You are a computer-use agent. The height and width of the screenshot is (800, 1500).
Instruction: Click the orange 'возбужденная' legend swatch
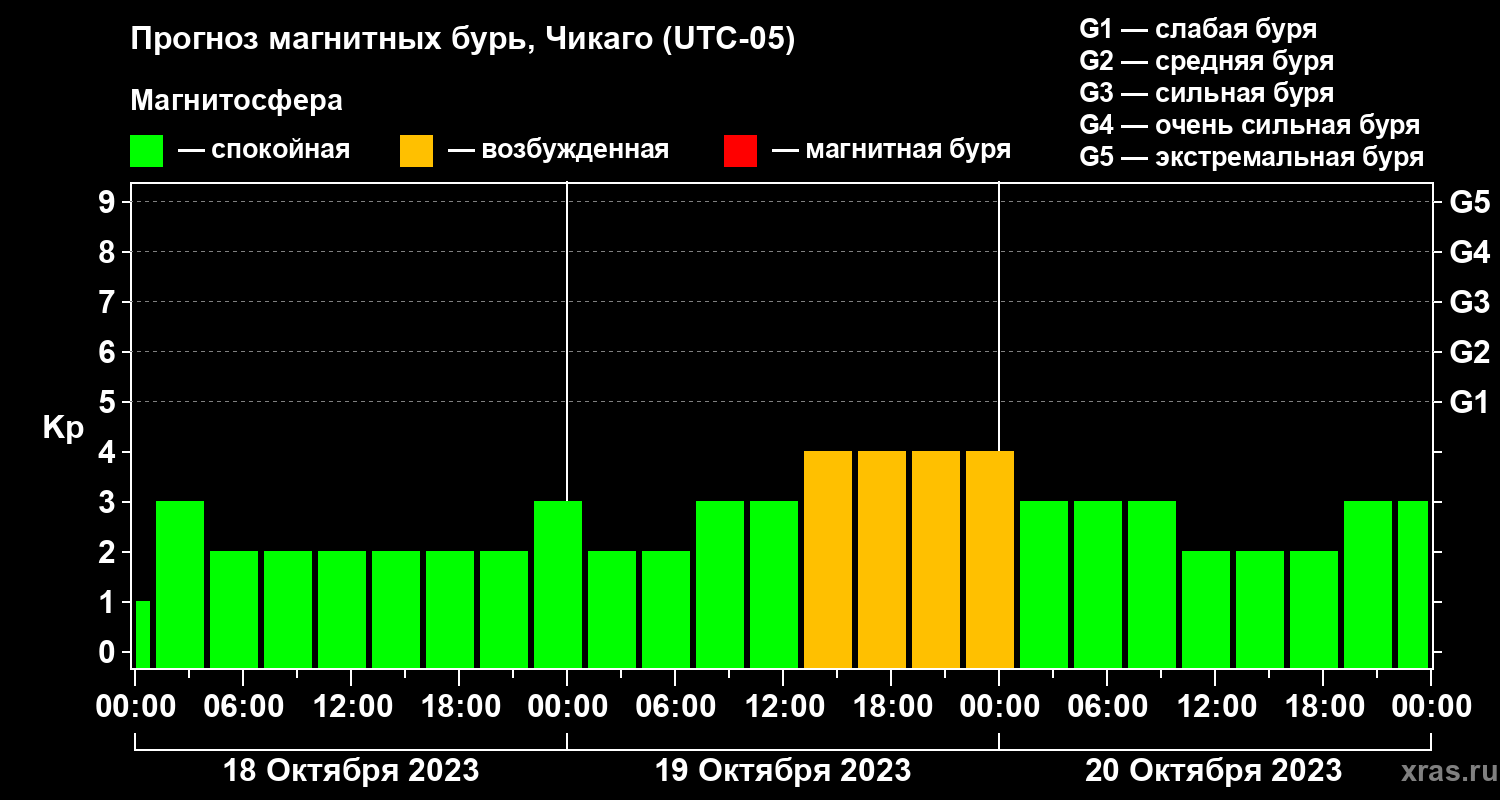tap(416, 151)
